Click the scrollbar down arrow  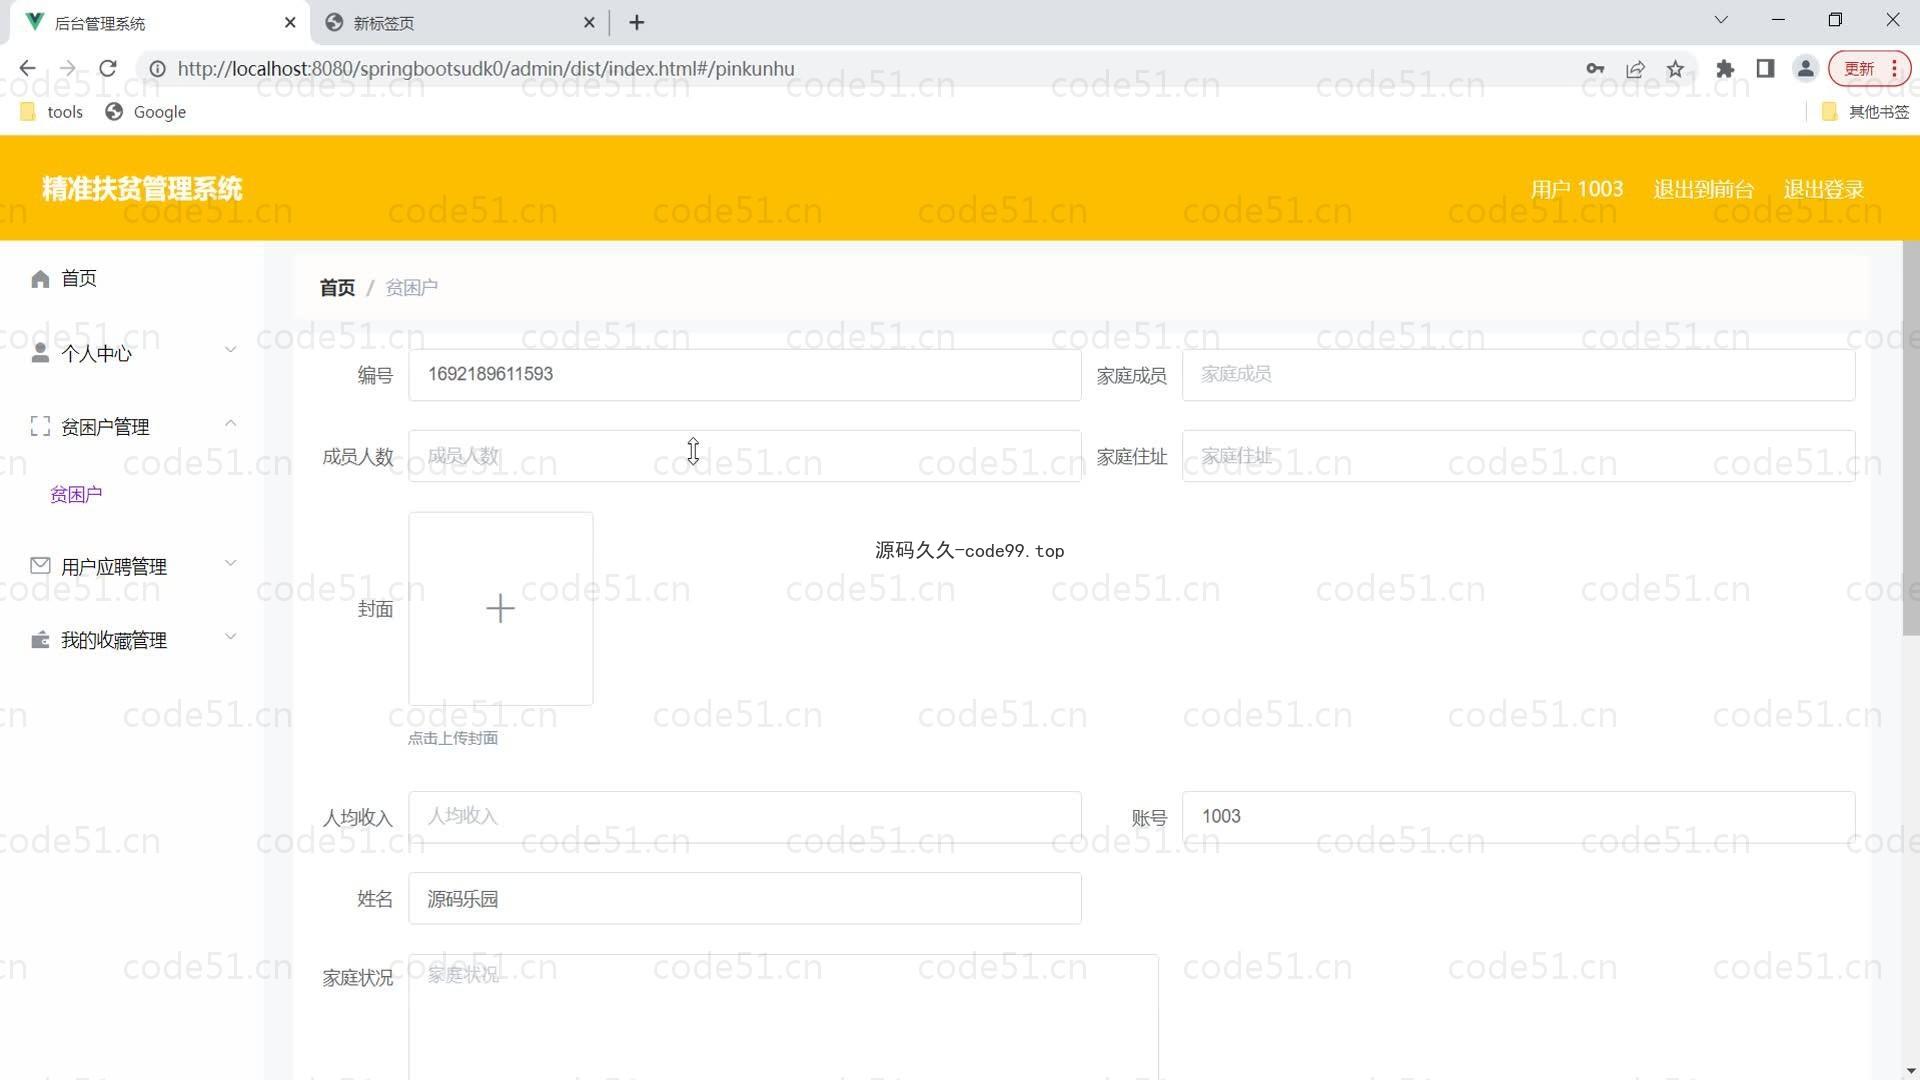coord(1910,1071)
